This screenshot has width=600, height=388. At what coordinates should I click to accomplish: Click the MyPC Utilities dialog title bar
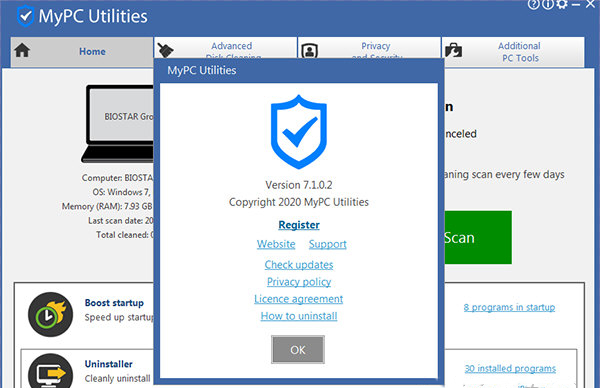click(x=299, y=70)
